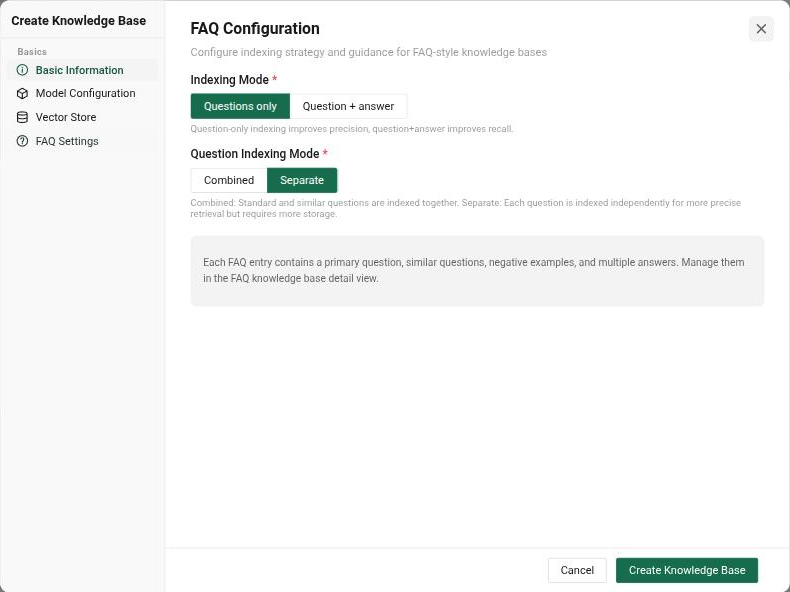790x592 pixels.
Task: Click the Indexing Mode label
Action: 229,80
